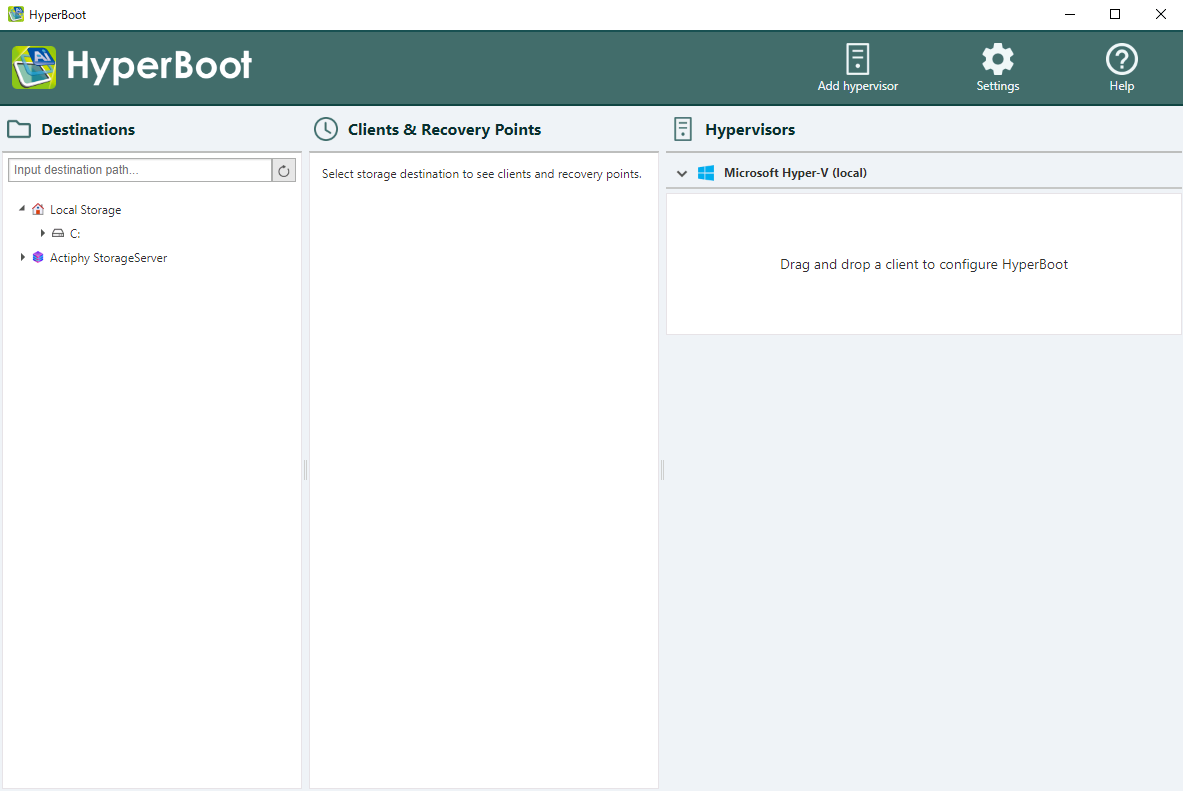Click the Hypervisors panel server icon
The height and width of the screenshot is (791, 1183).
683,129
